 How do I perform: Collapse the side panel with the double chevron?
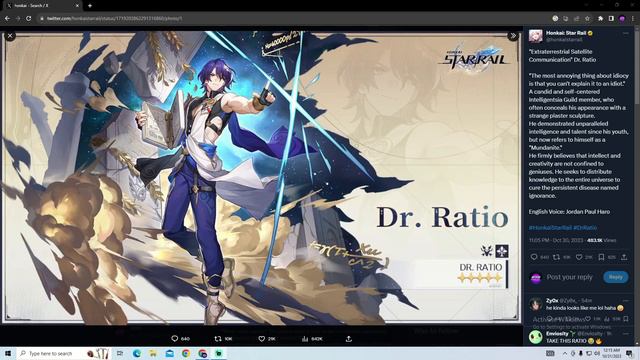tap(513, 36)
